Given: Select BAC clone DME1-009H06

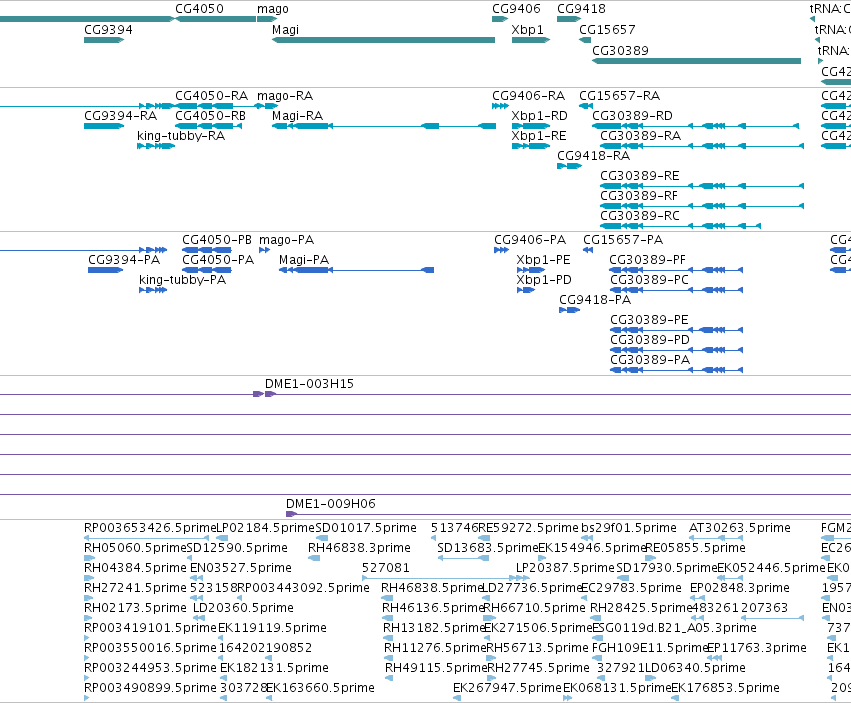Looking at the screenshot, I should click(x=331, y=504).
